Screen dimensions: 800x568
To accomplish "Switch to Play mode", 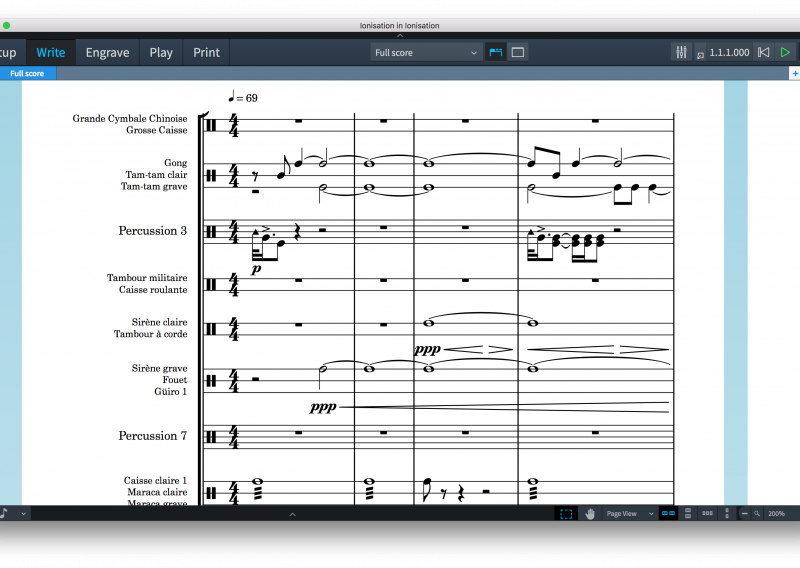I will (161, 53).
